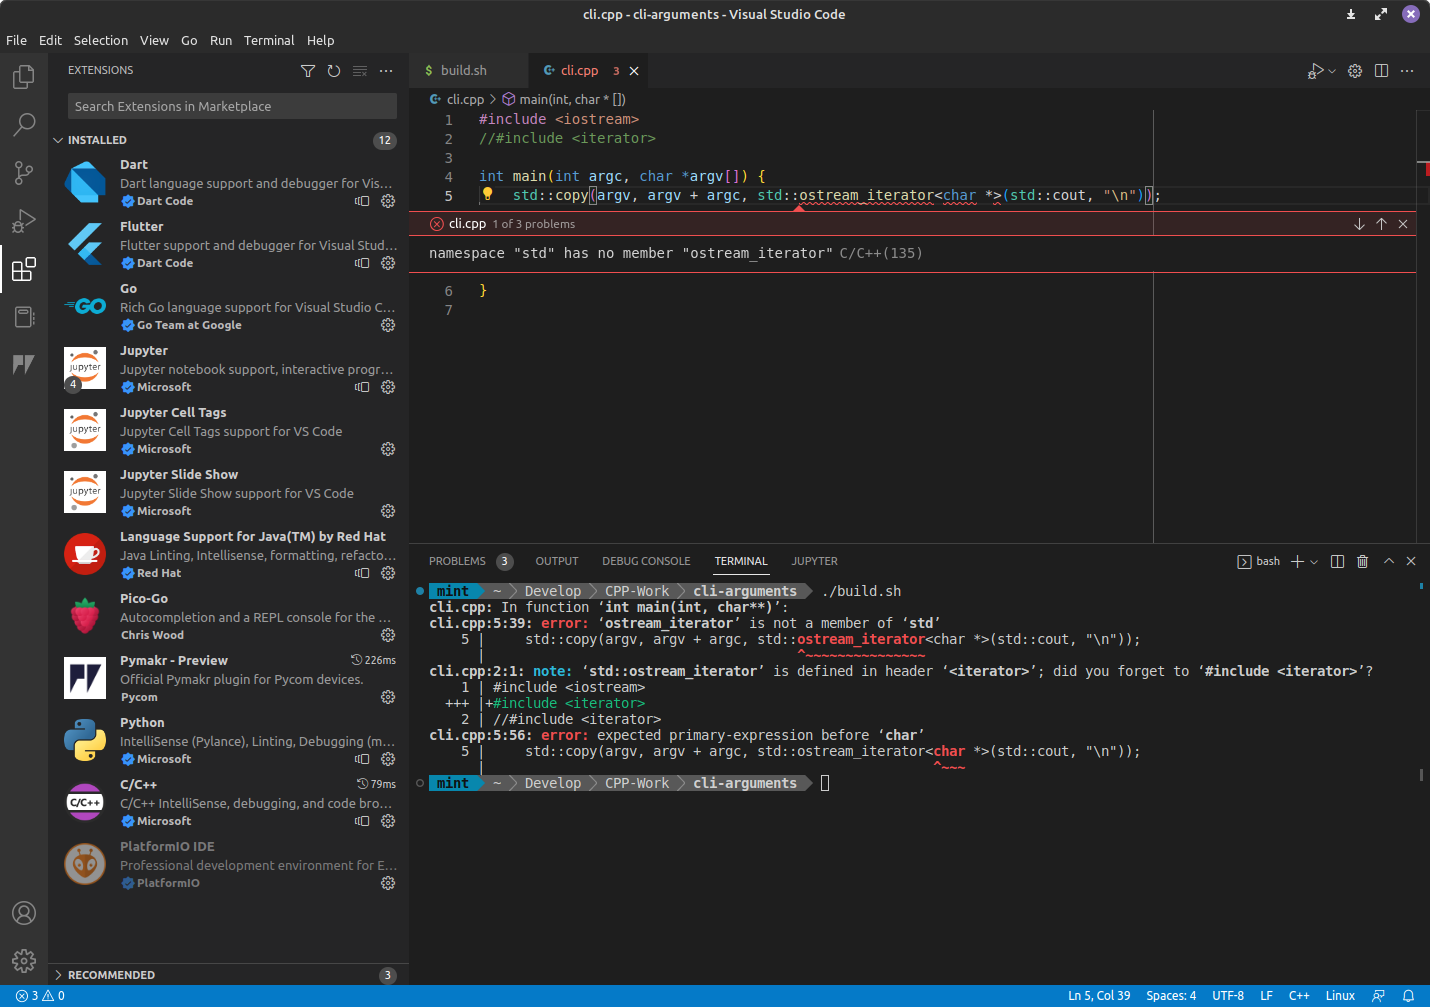Change language mode C++ in status bar

pos(1299,996)
